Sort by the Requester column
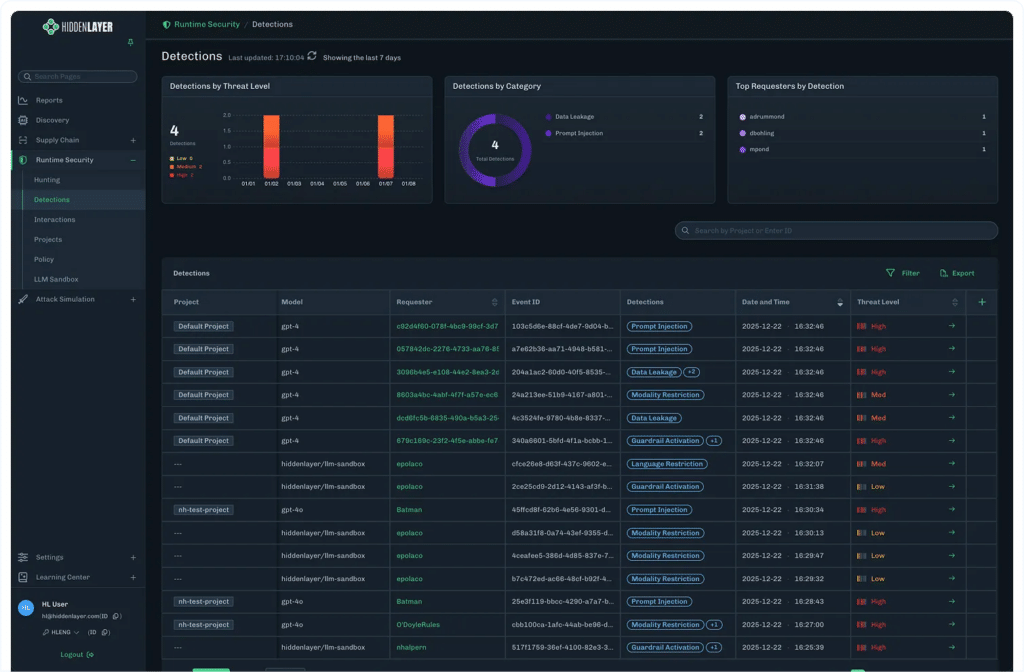This screenshot has height=672, width=1024. tap(494, 302)
